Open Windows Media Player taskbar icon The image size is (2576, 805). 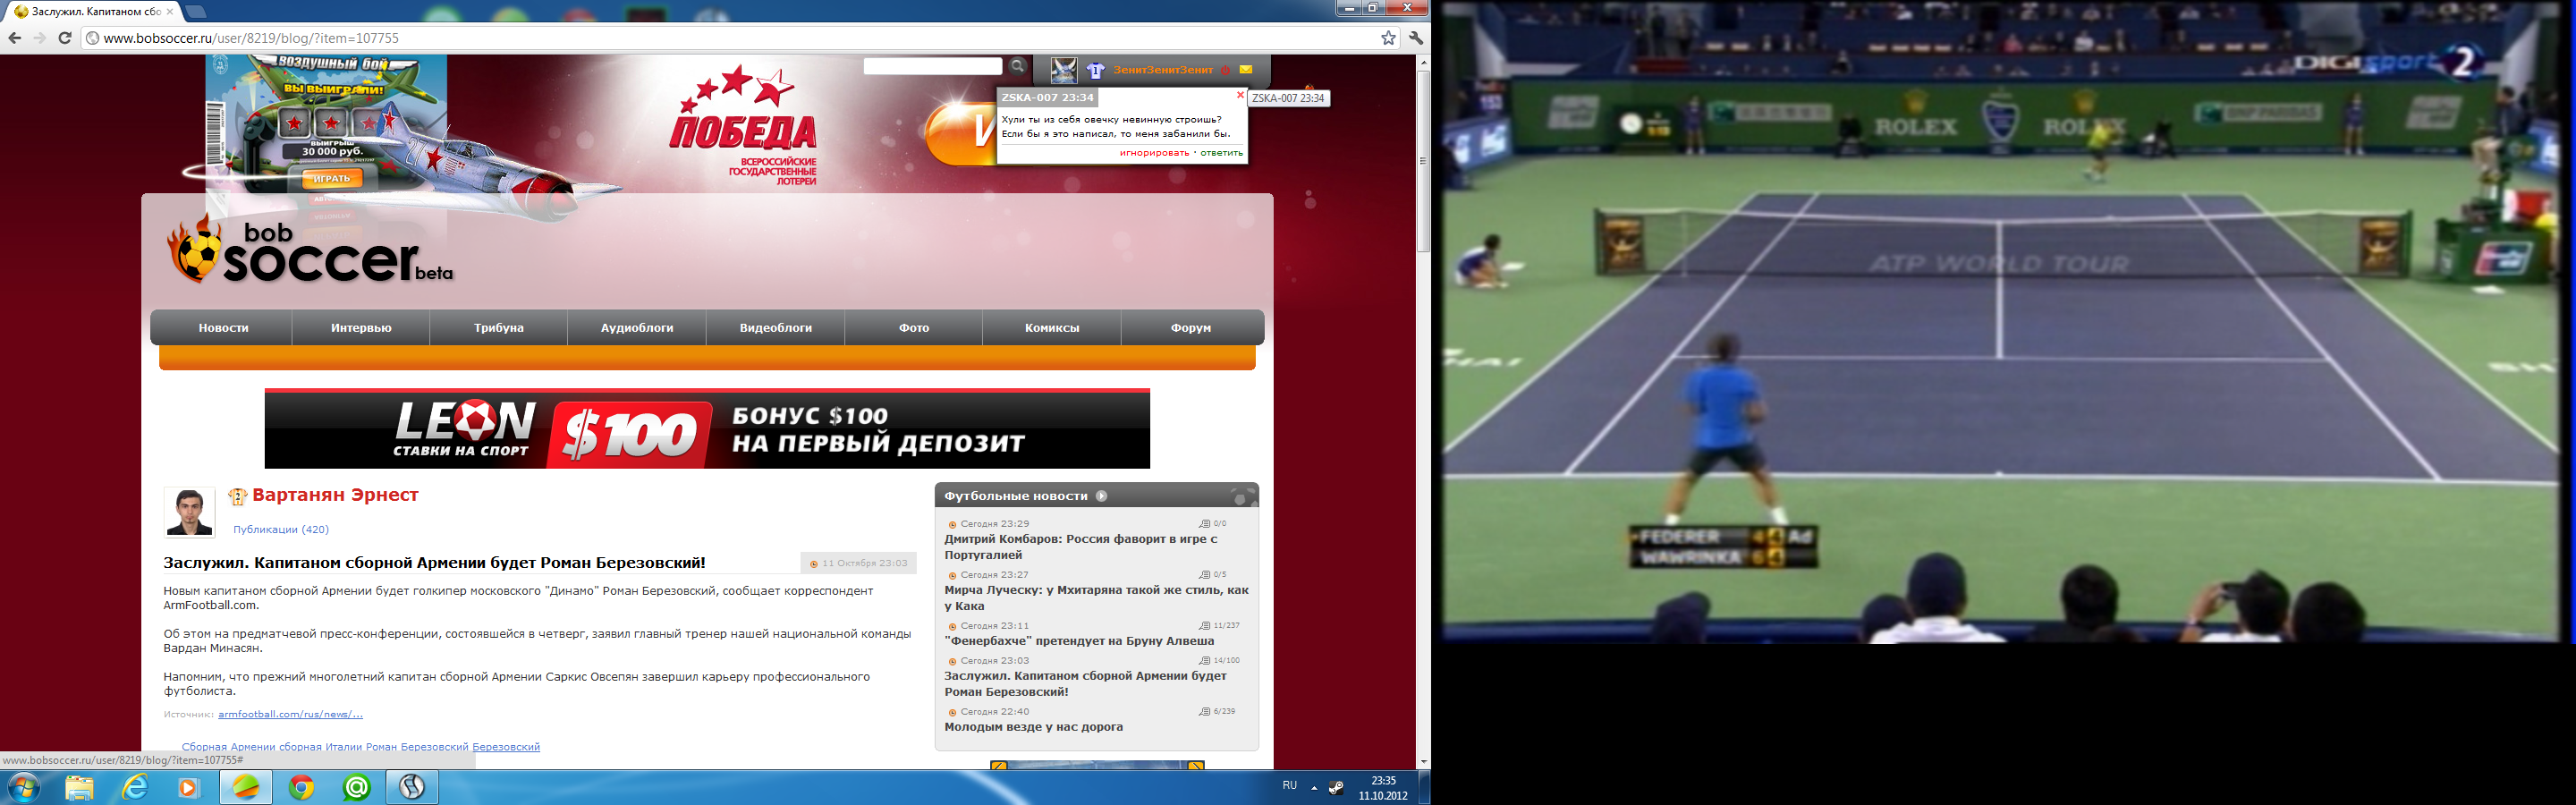point(189,788)
